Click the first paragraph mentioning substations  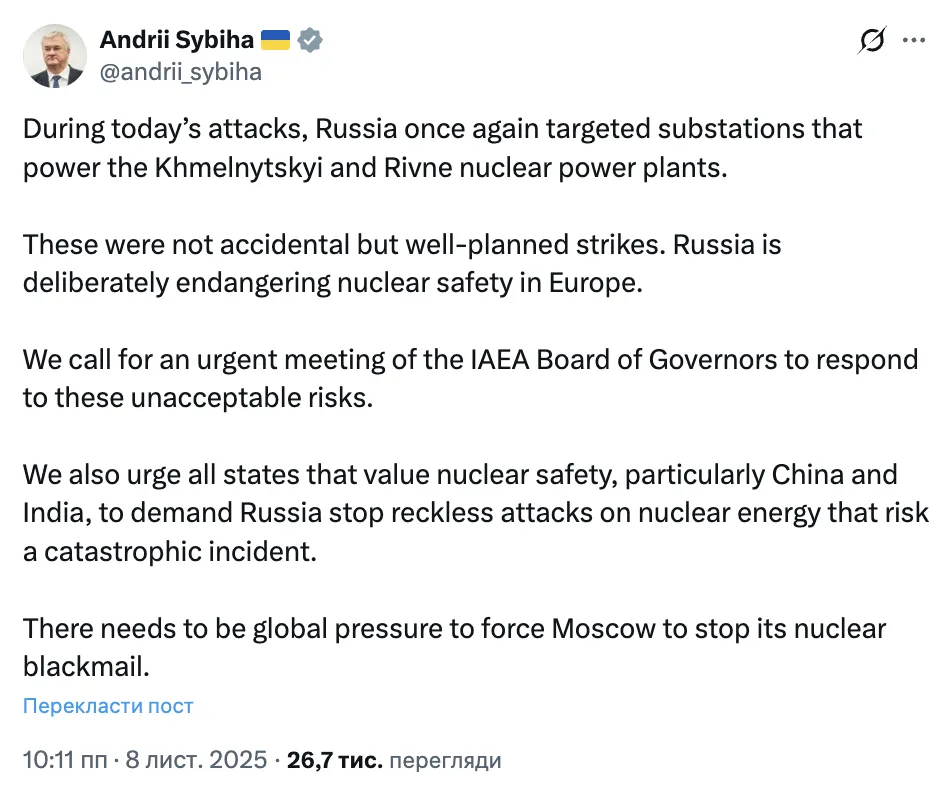pyautogui.click(x=440, y=147)
